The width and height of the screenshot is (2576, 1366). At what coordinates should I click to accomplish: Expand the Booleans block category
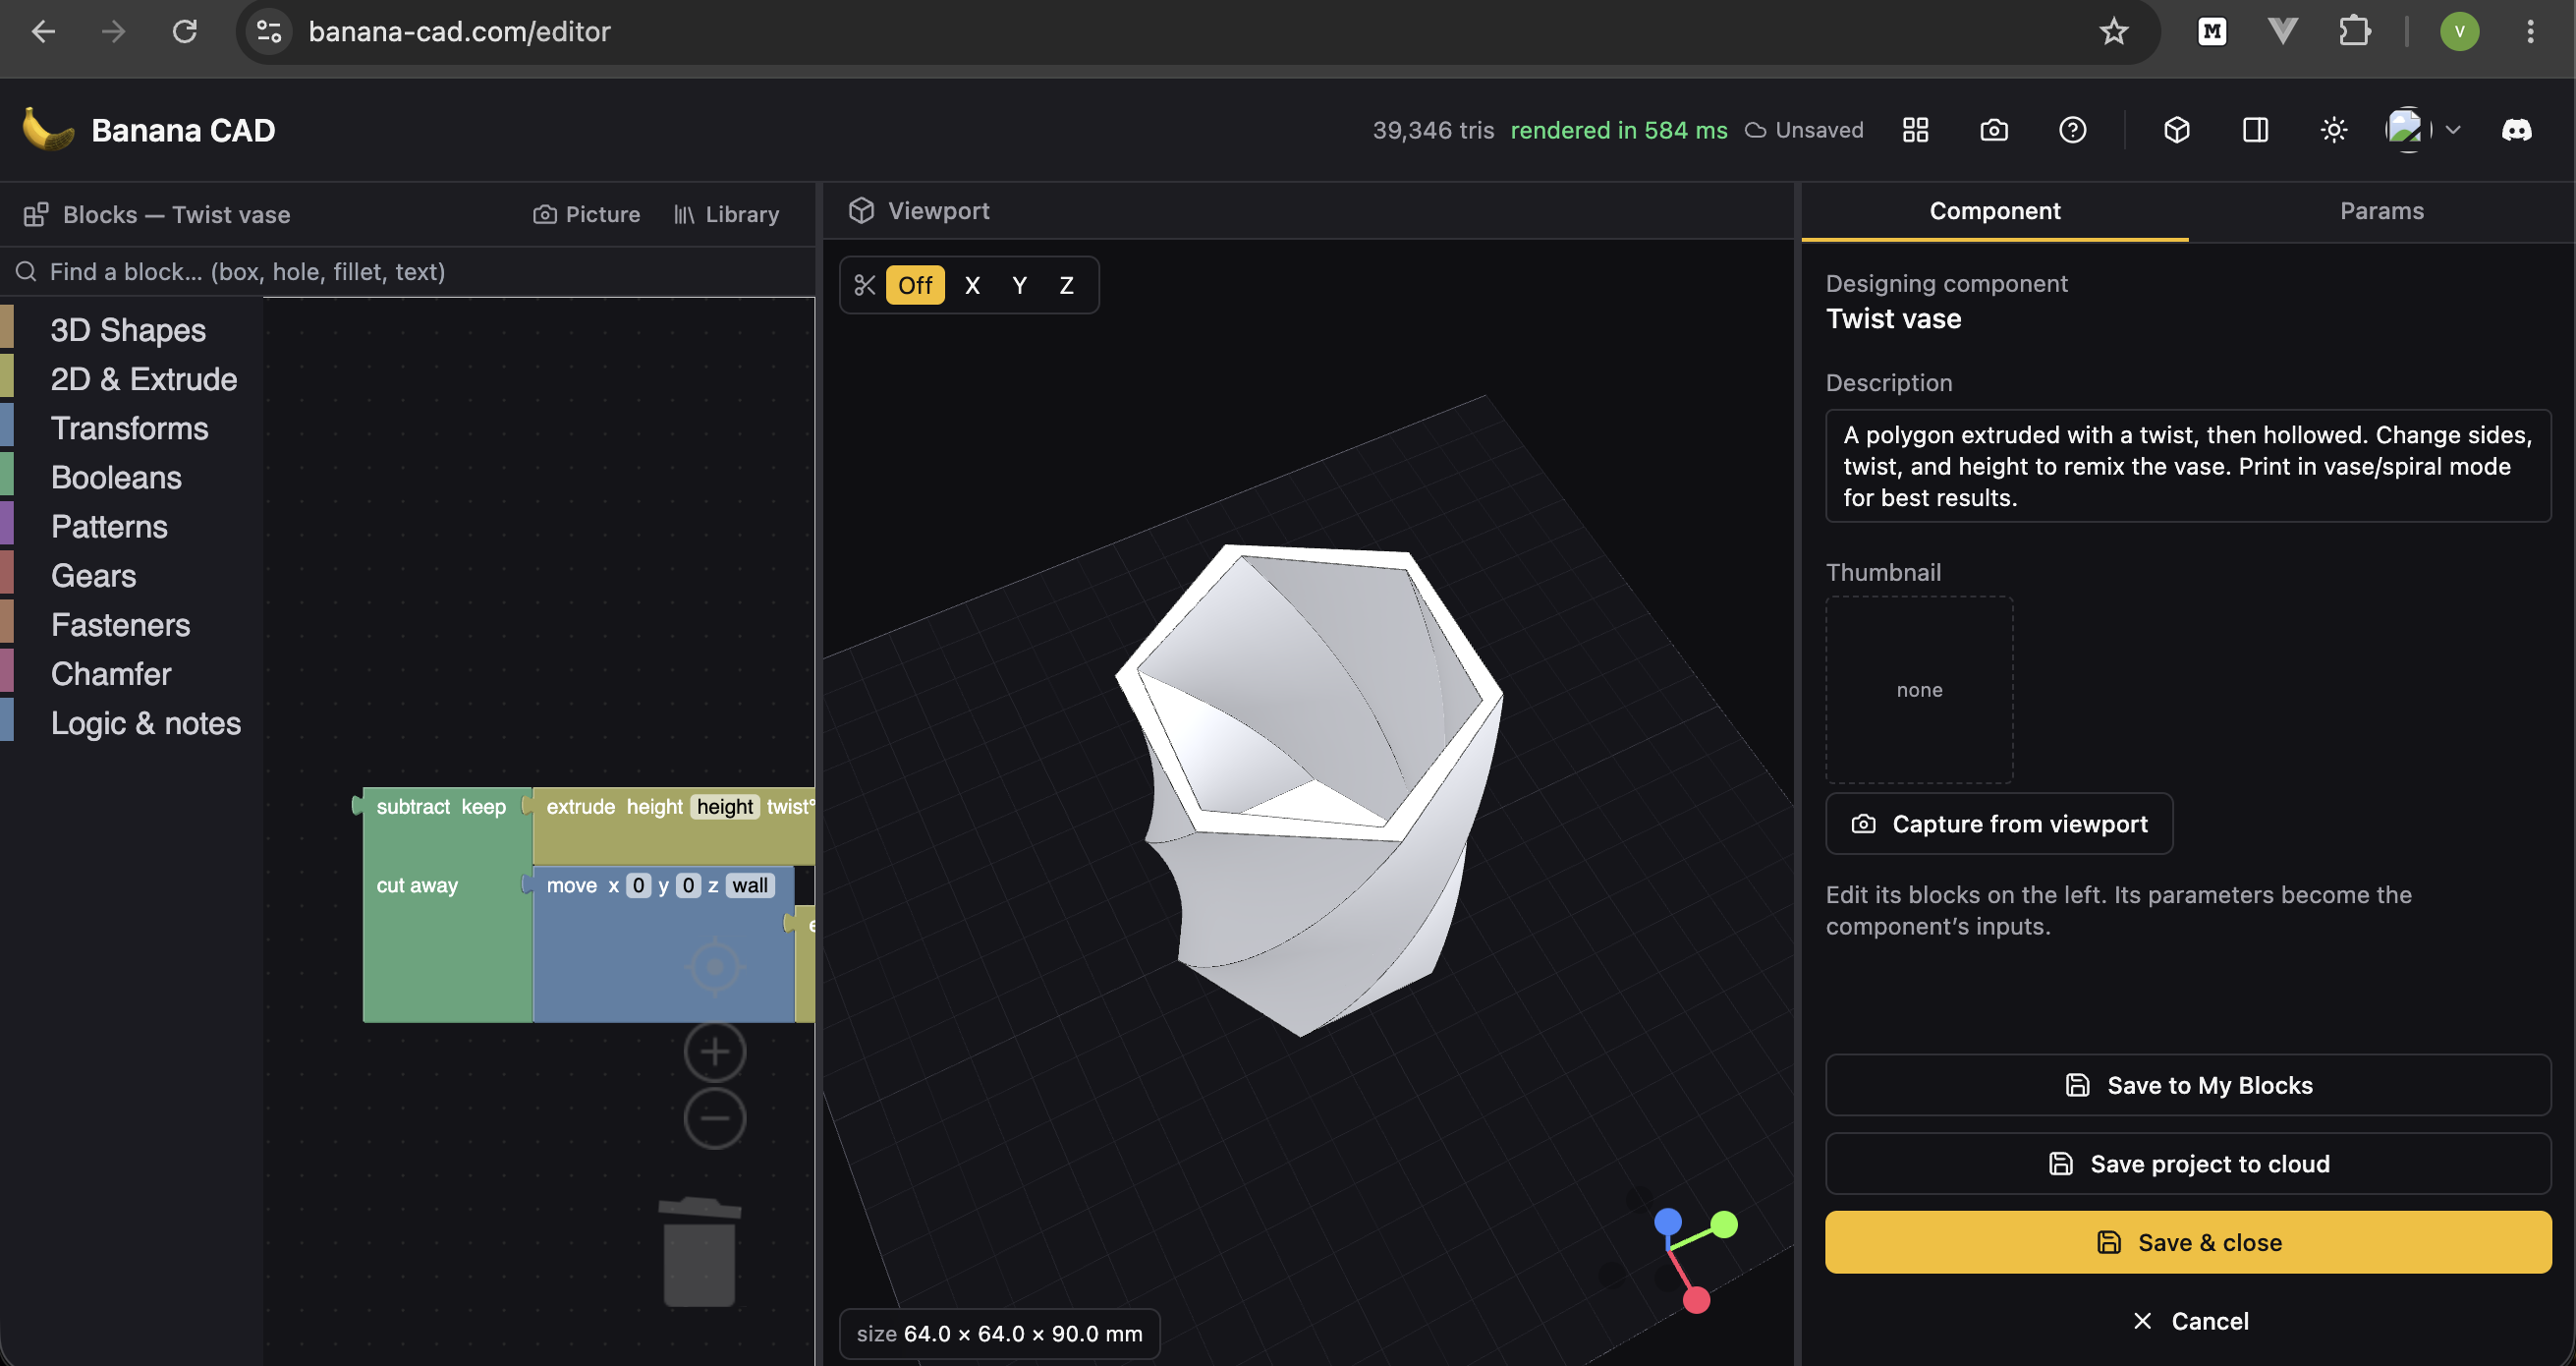116,477
